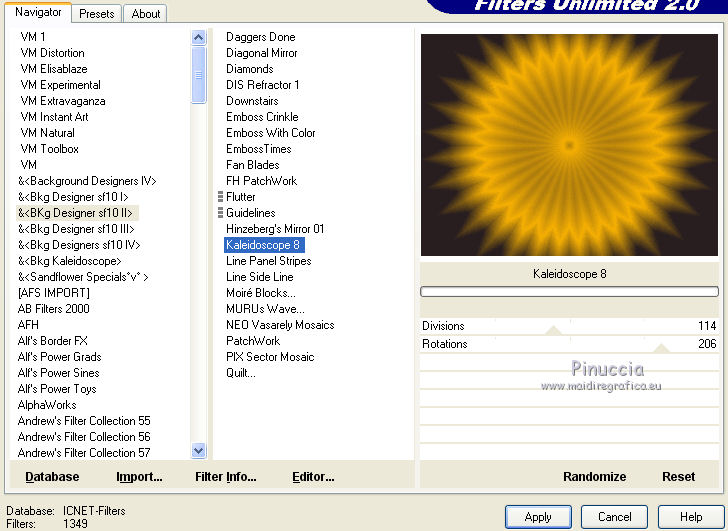Select Andrew's Filter Collection 57
The width and height of the screenshot is (728, 531).
pos(84,453)
